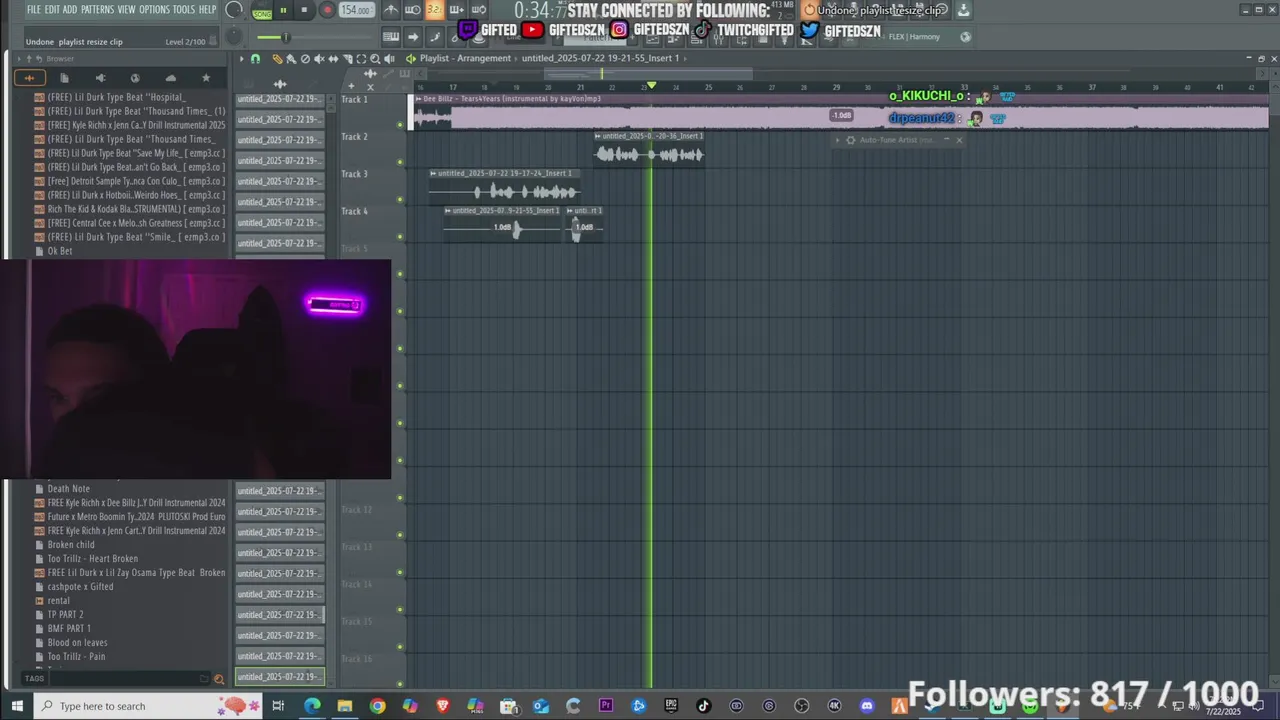Click the Playlist - Arrangement breadcrumb
This screenshot has height=720, width=1280.
point(465,58)
